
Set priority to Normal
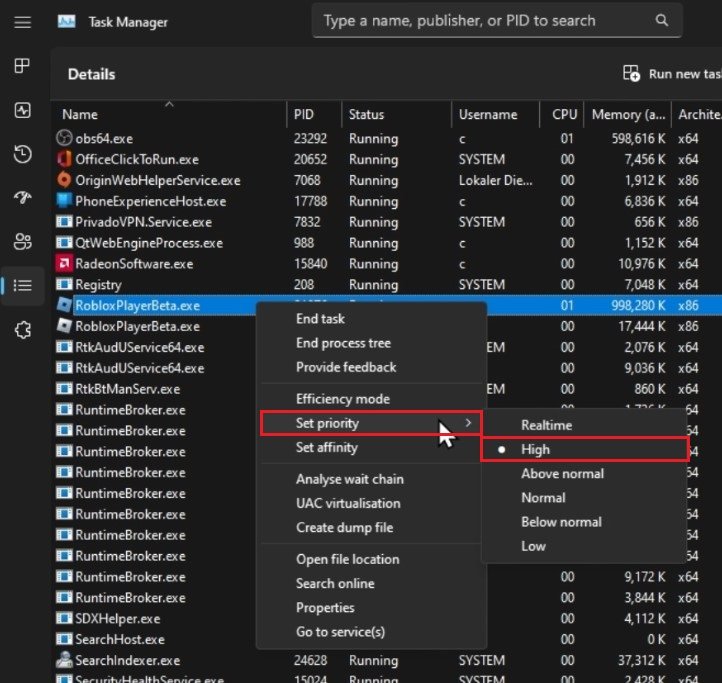(x=585, y=498)
